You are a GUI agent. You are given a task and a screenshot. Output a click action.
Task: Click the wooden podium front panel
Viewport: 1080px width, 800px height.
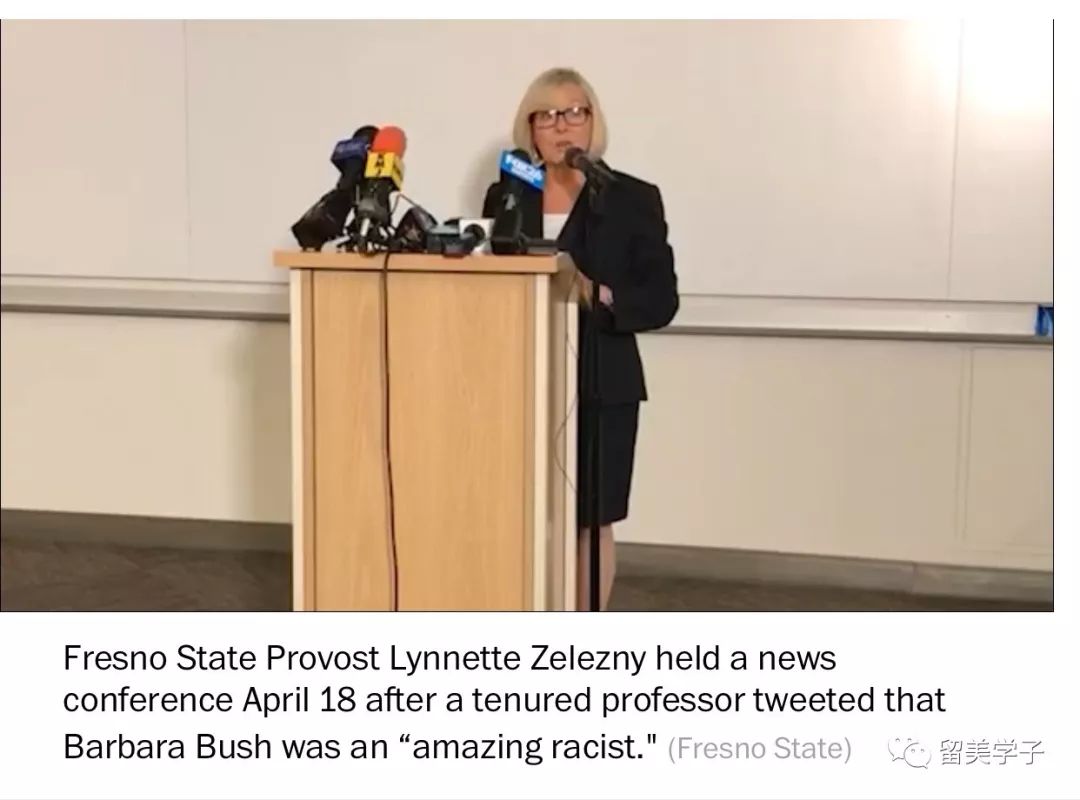pyautogui.click(x=424, y=434)
